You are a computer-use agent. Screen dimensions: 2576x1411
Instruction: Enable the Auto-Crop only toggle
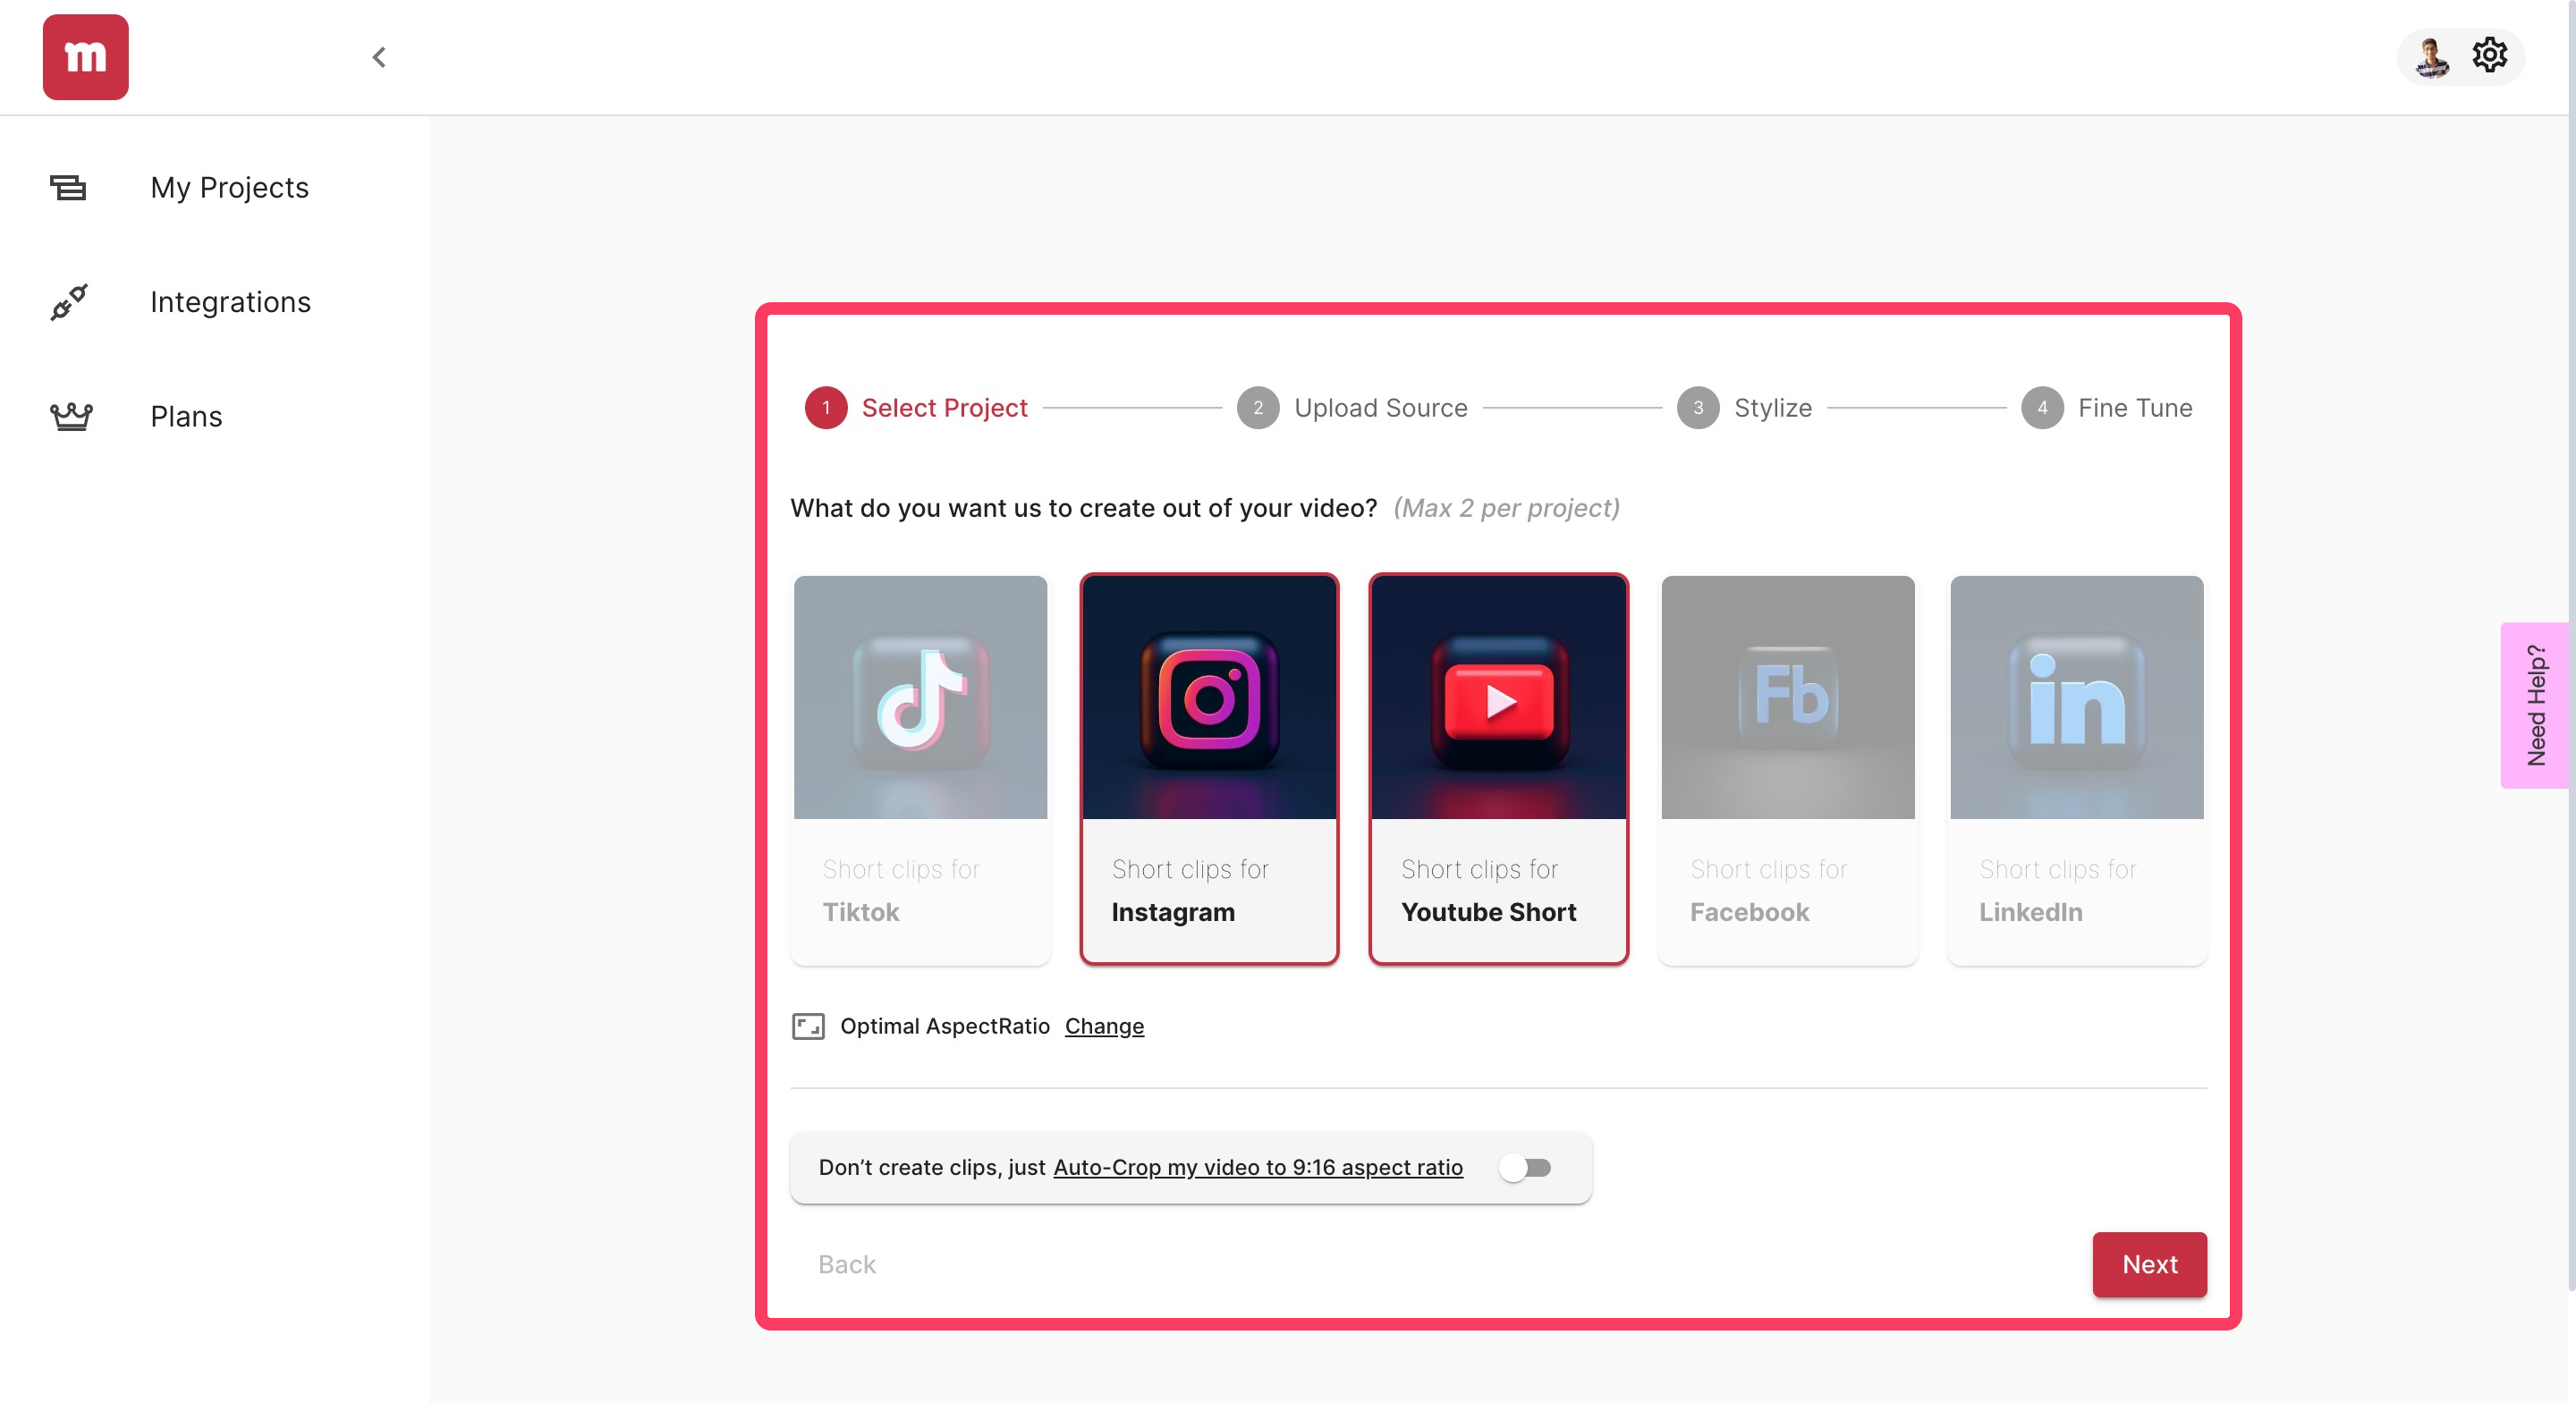1525,1168
